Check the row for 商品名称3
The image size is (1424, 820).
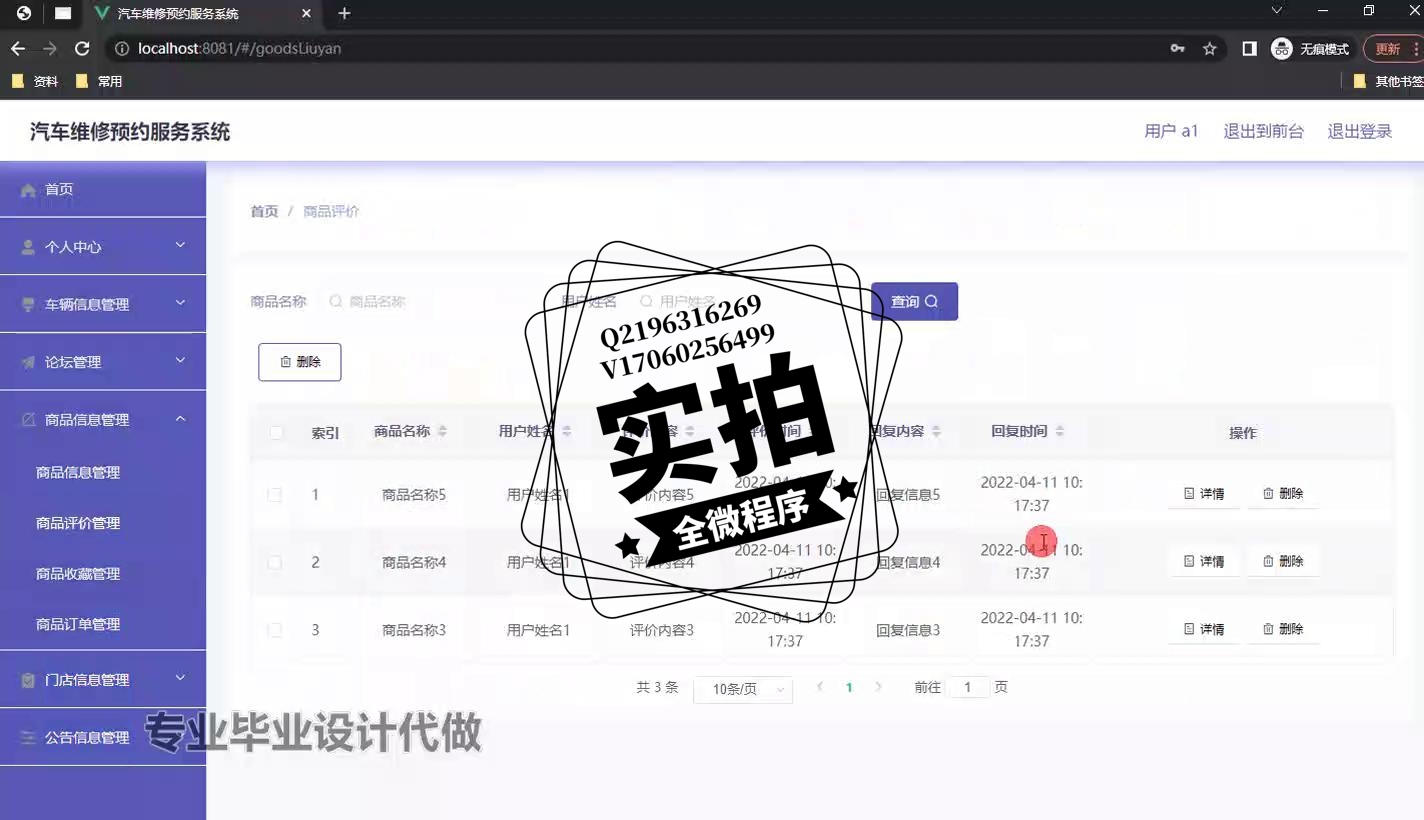(274, 630)
